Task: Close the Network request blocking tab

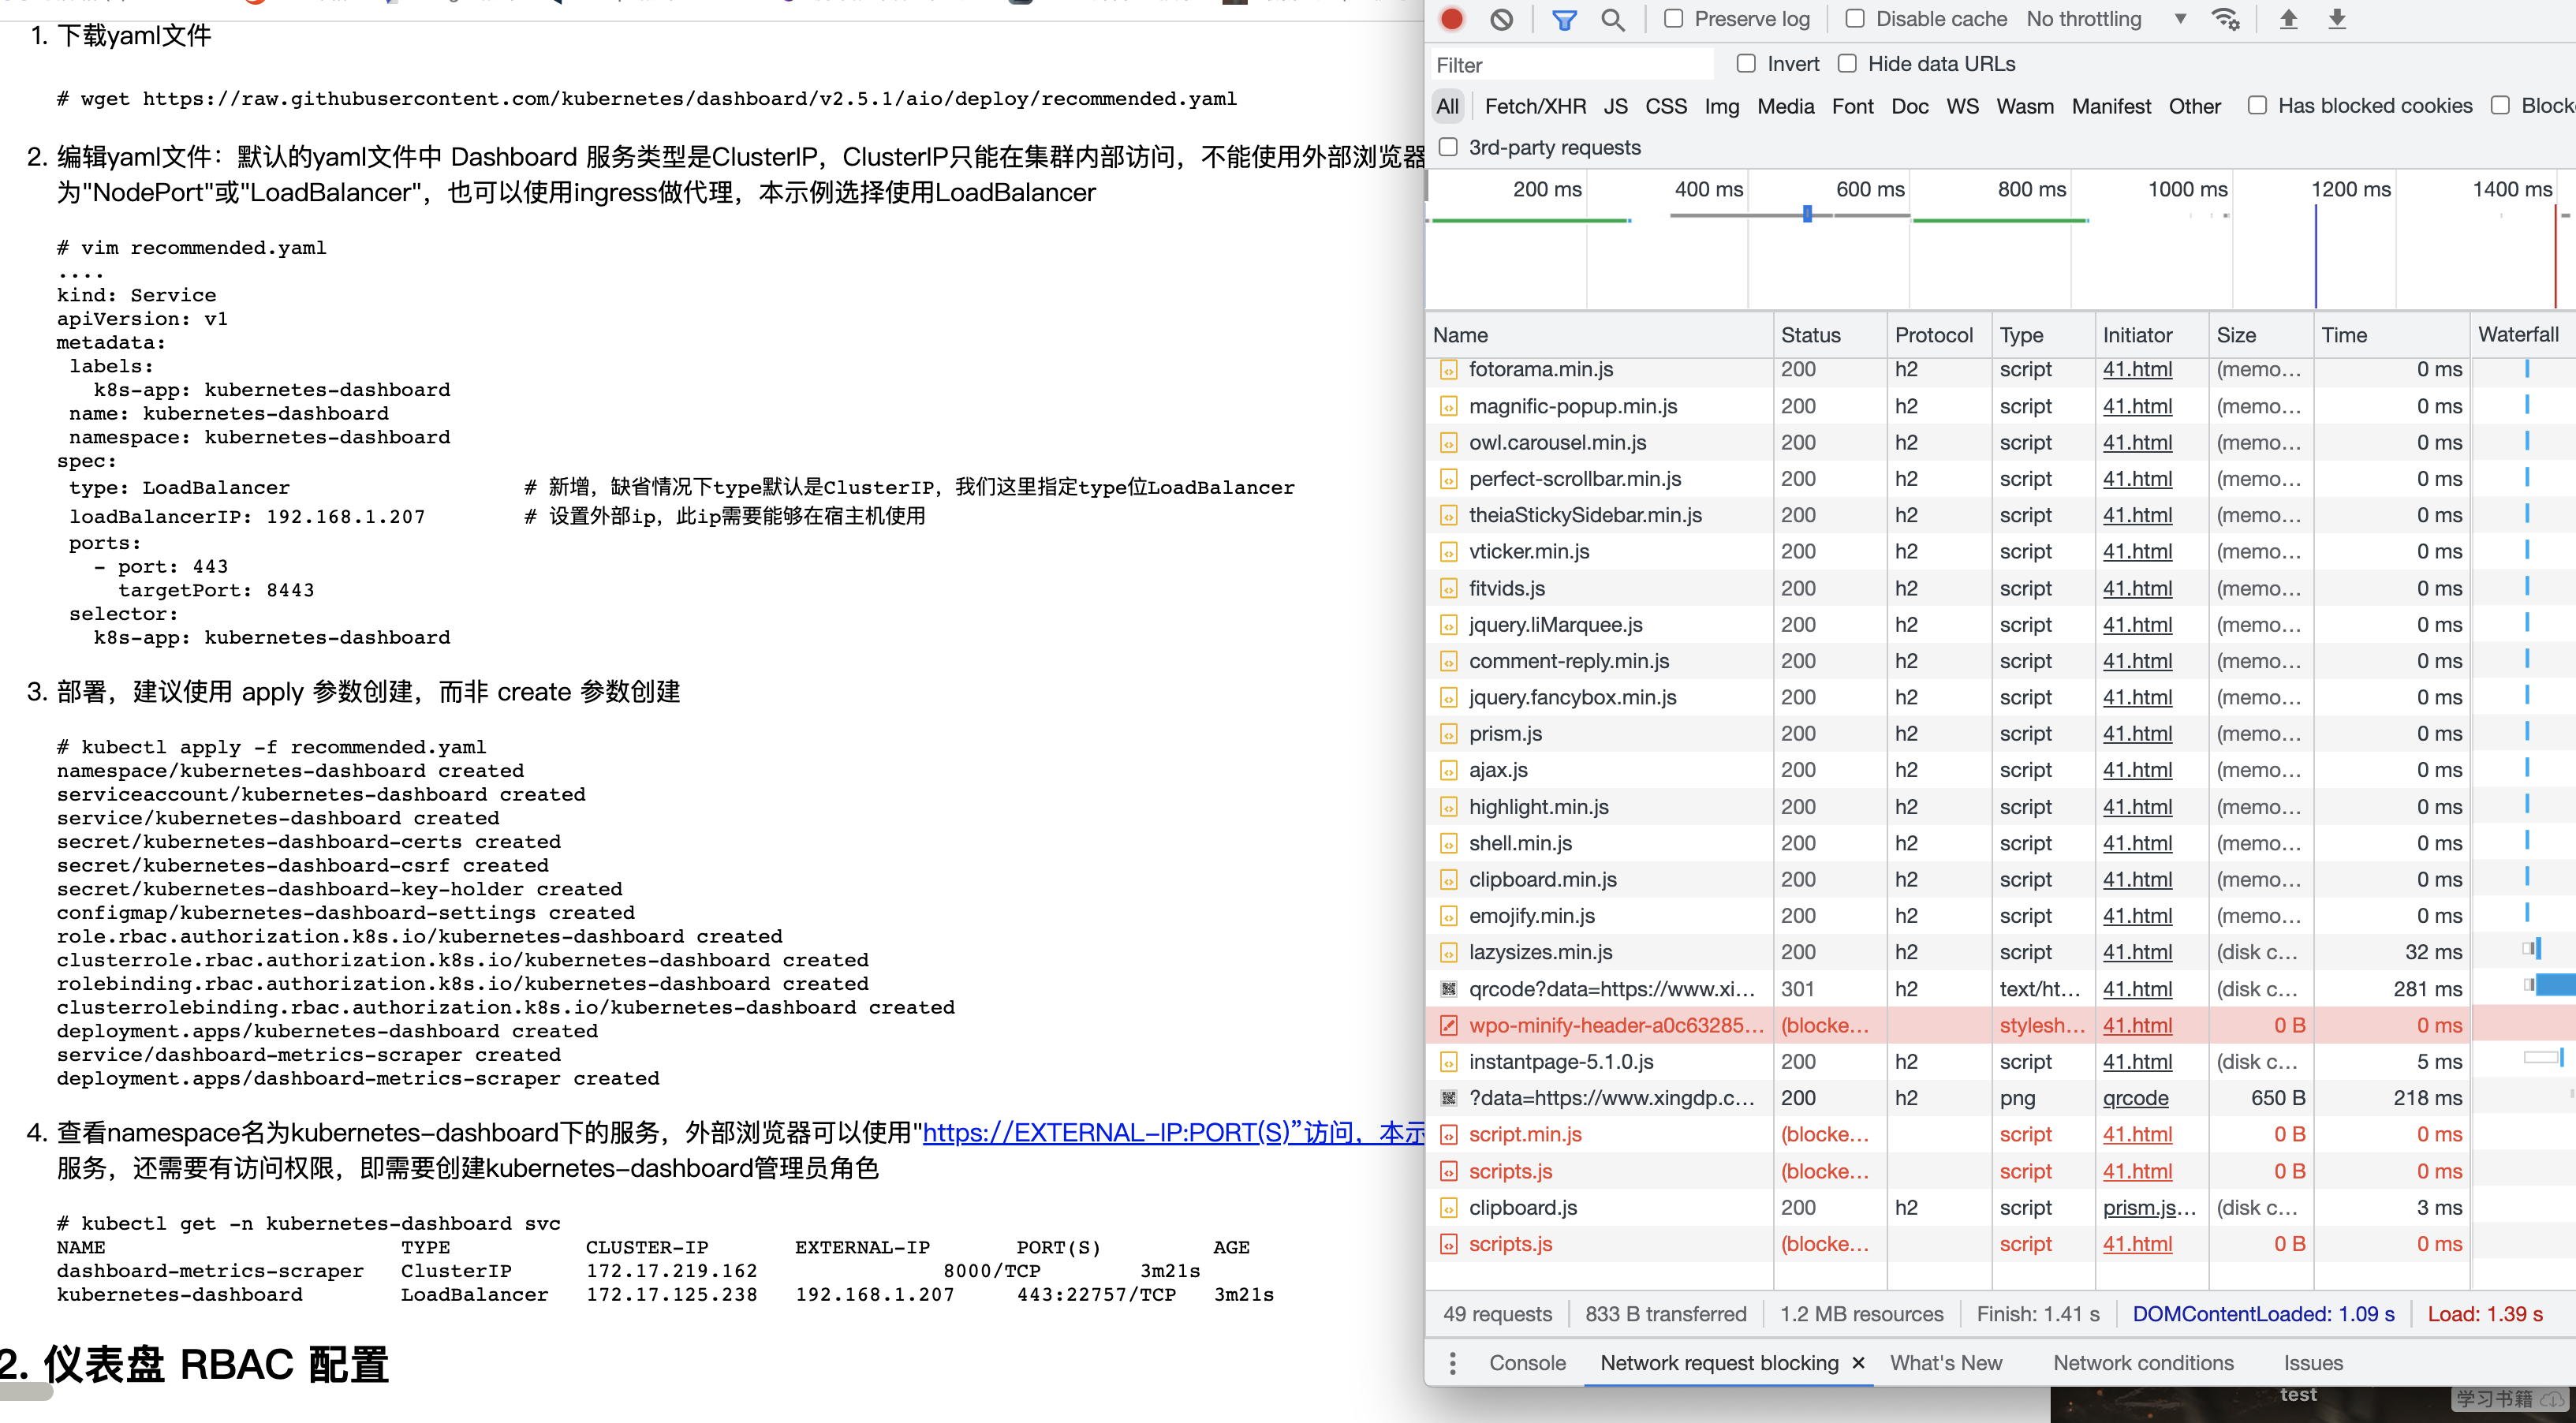Action: (1858, 1363)
